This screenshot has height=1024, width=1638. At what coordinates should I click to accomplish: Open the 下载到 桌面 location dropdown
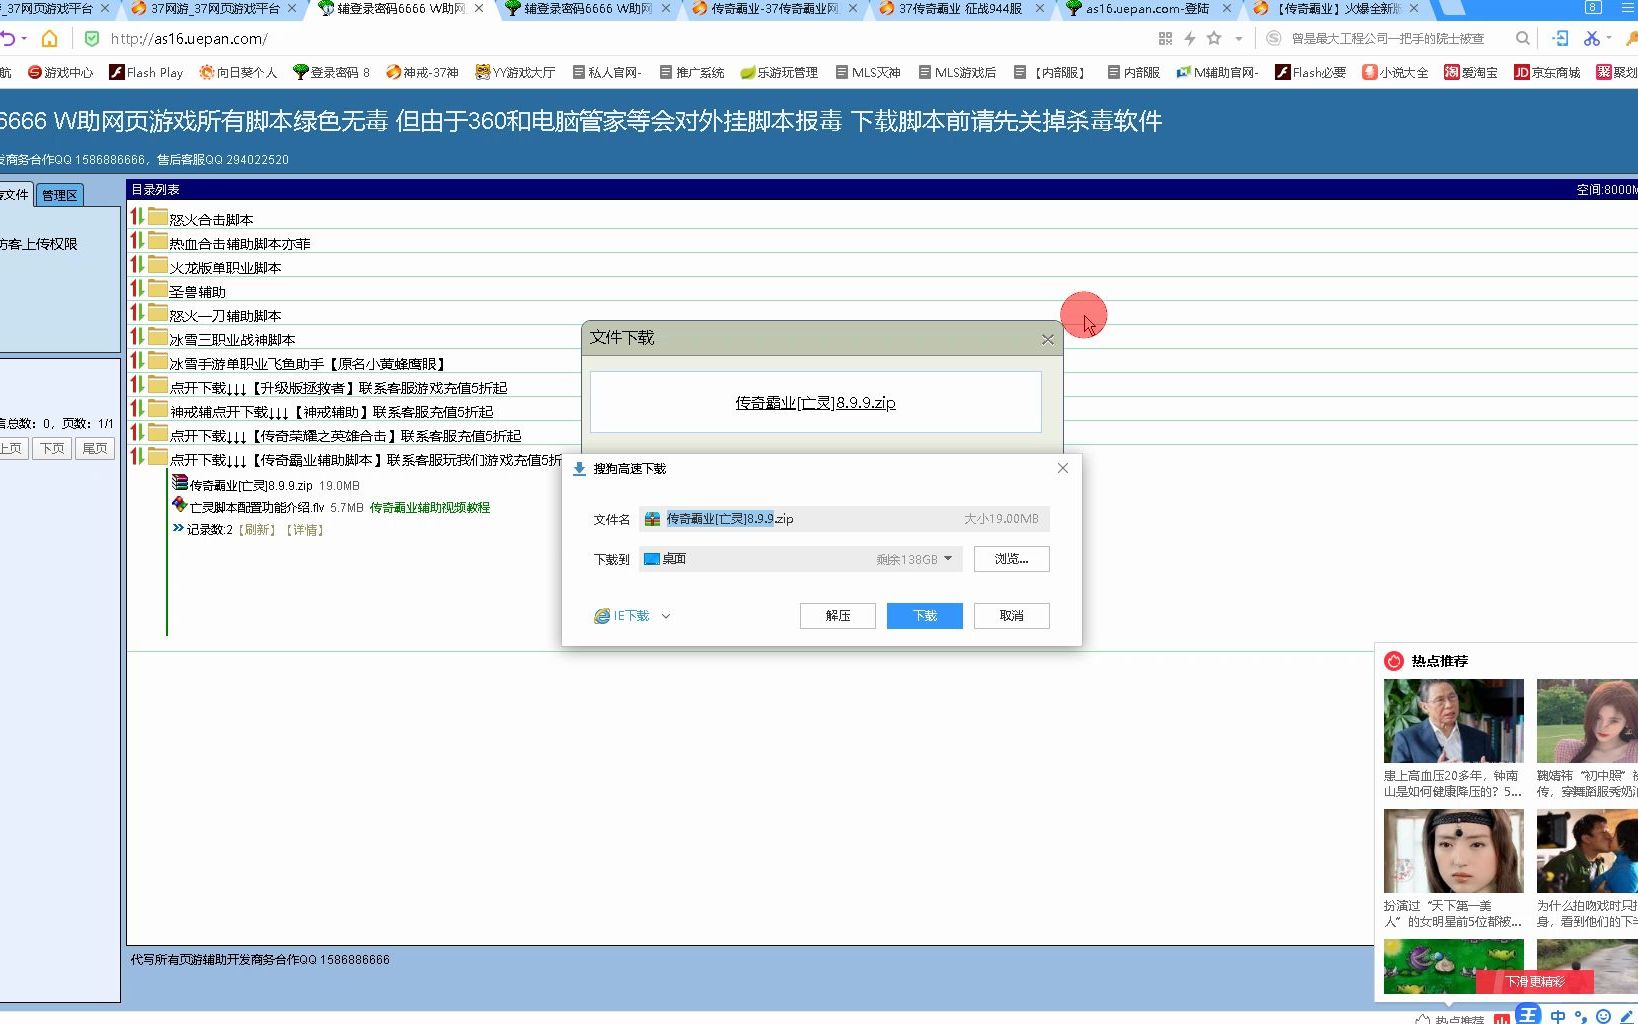pos(800,558)
